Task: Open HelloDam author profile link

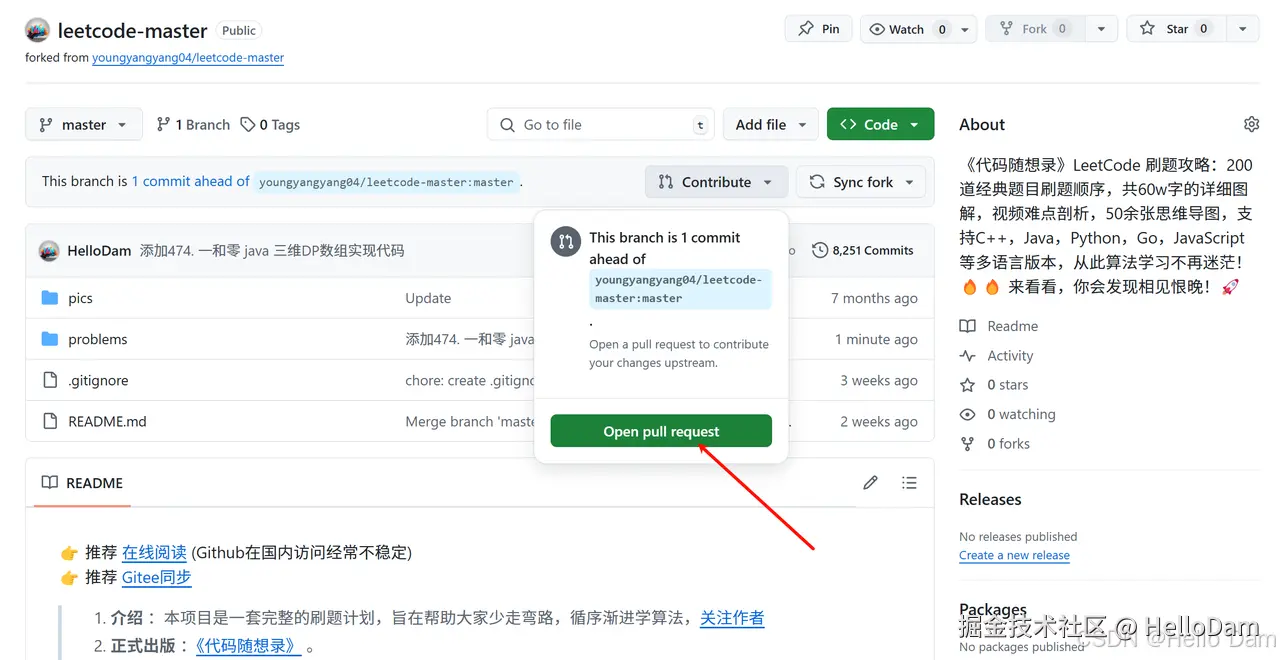Action: coord(99,250)
